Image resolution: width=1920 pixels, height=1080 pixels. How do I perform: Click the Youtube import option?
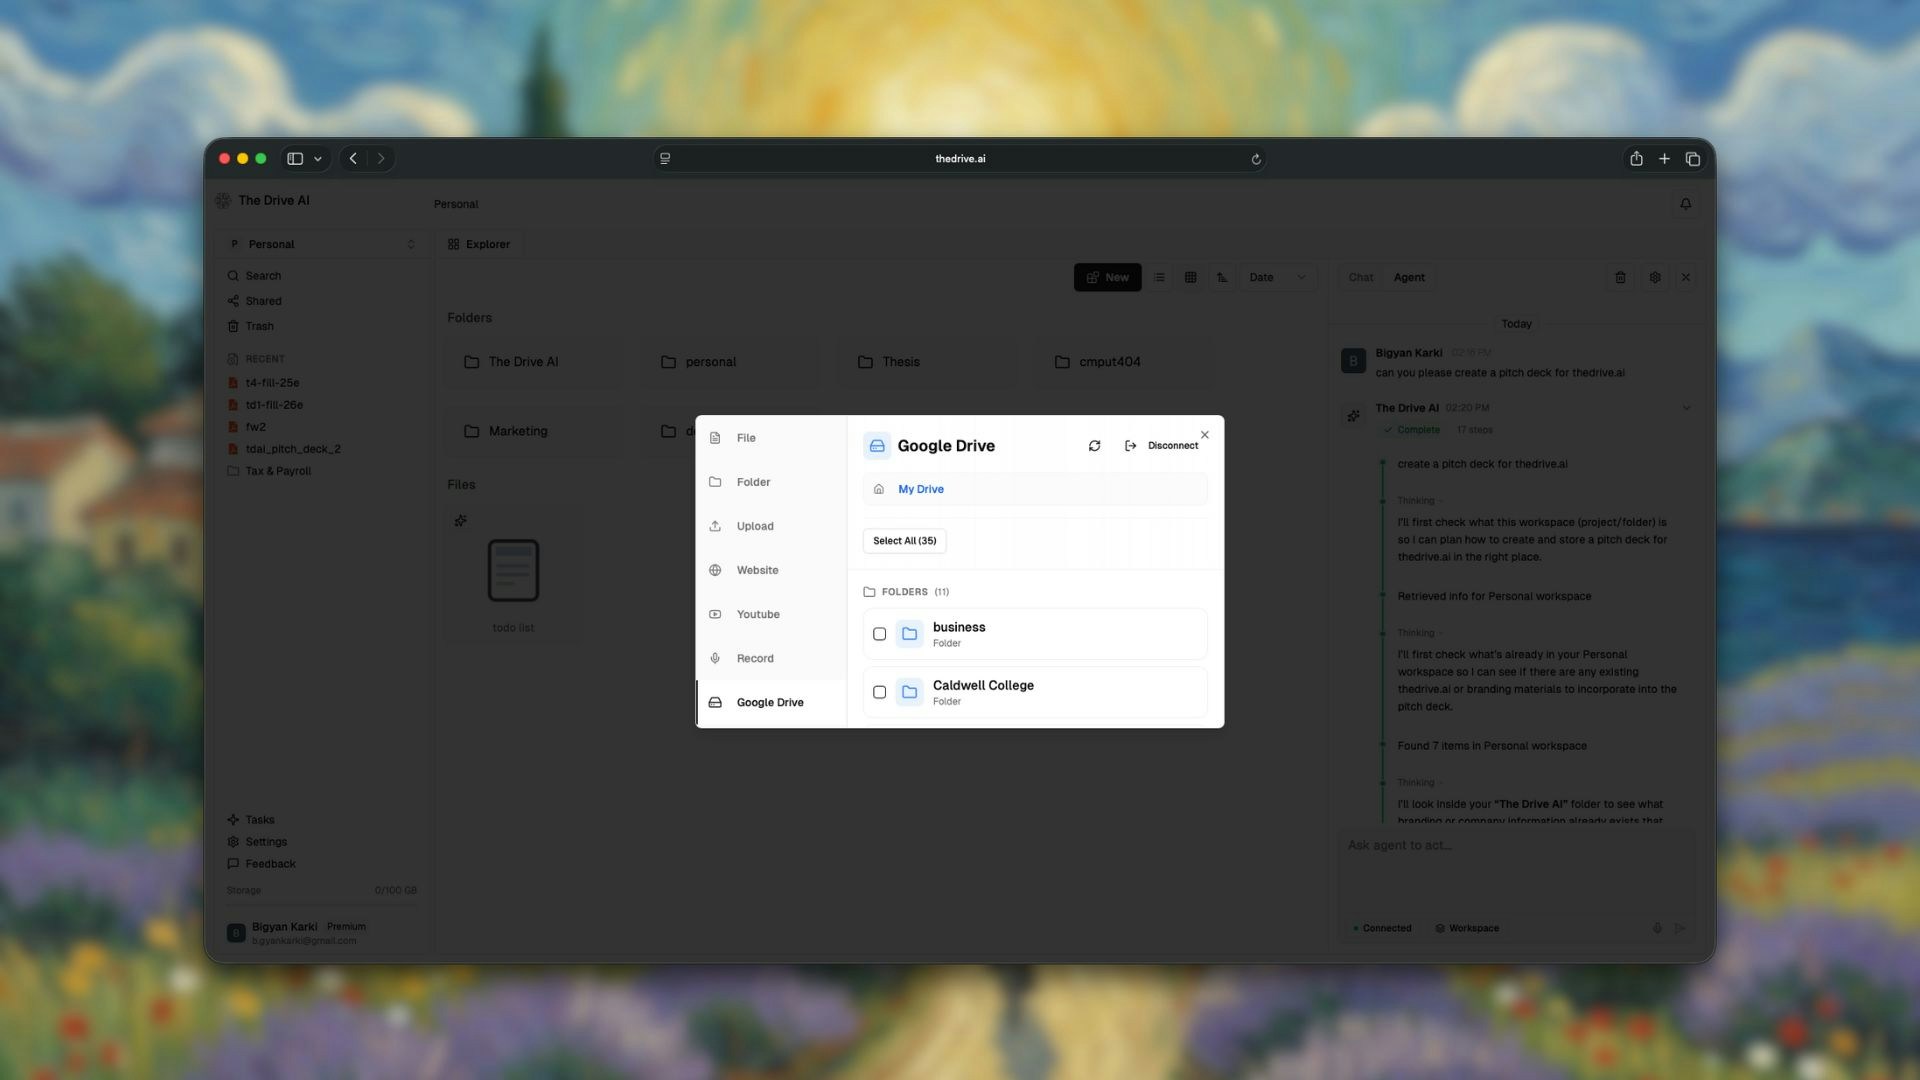click(757, 614)
